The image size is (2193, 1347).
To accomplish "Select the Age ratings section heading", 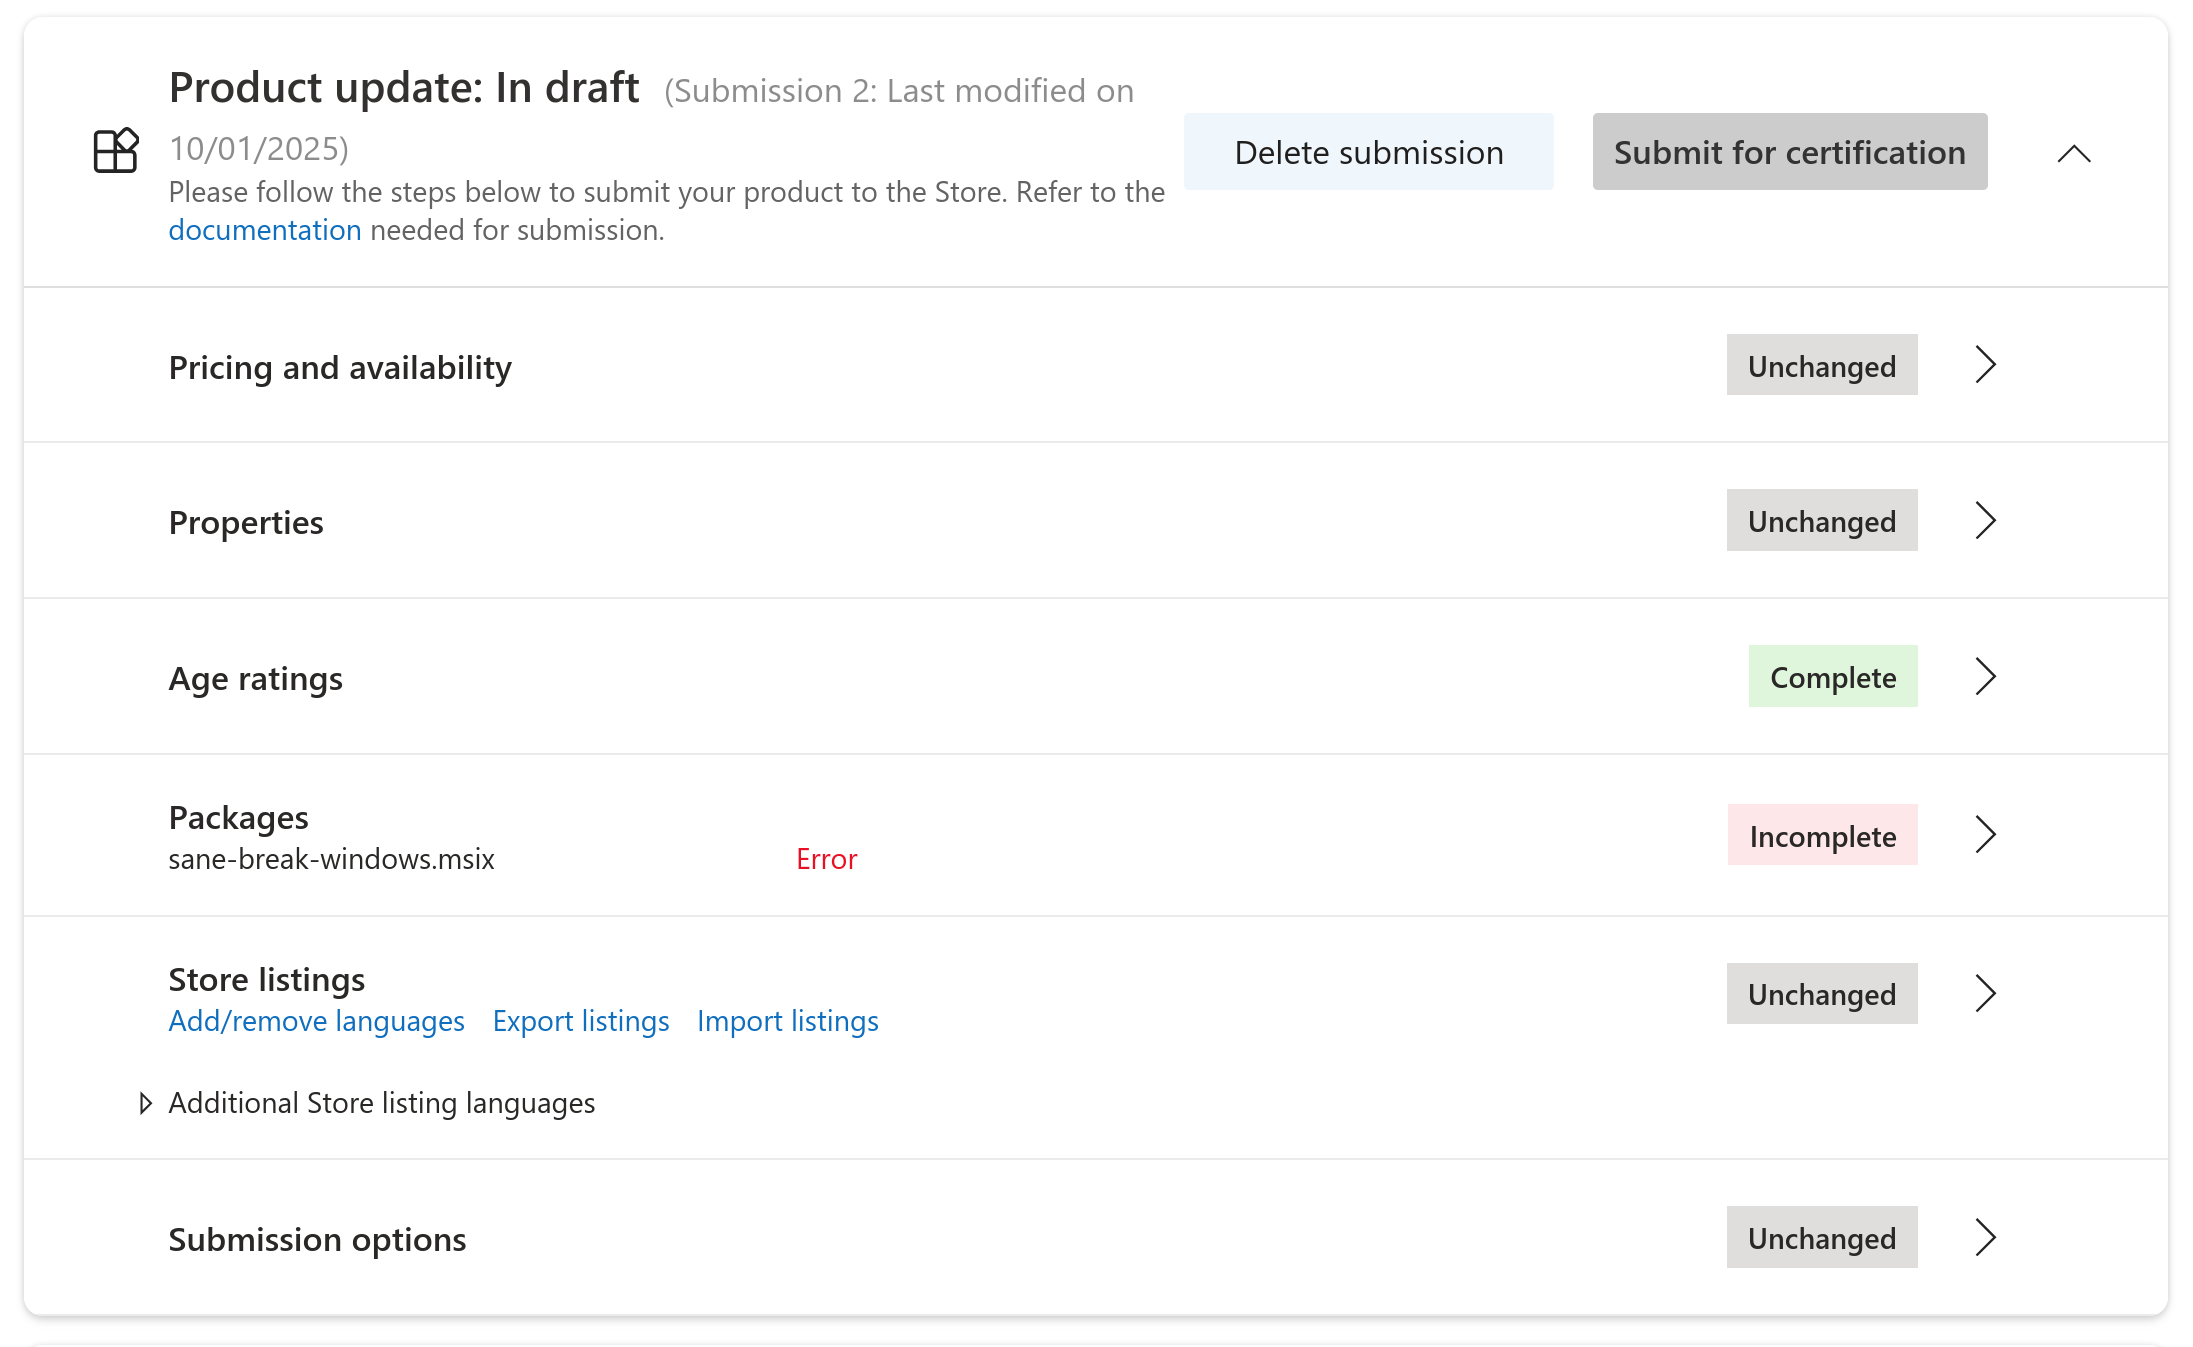I will click(x=255, y=678).
